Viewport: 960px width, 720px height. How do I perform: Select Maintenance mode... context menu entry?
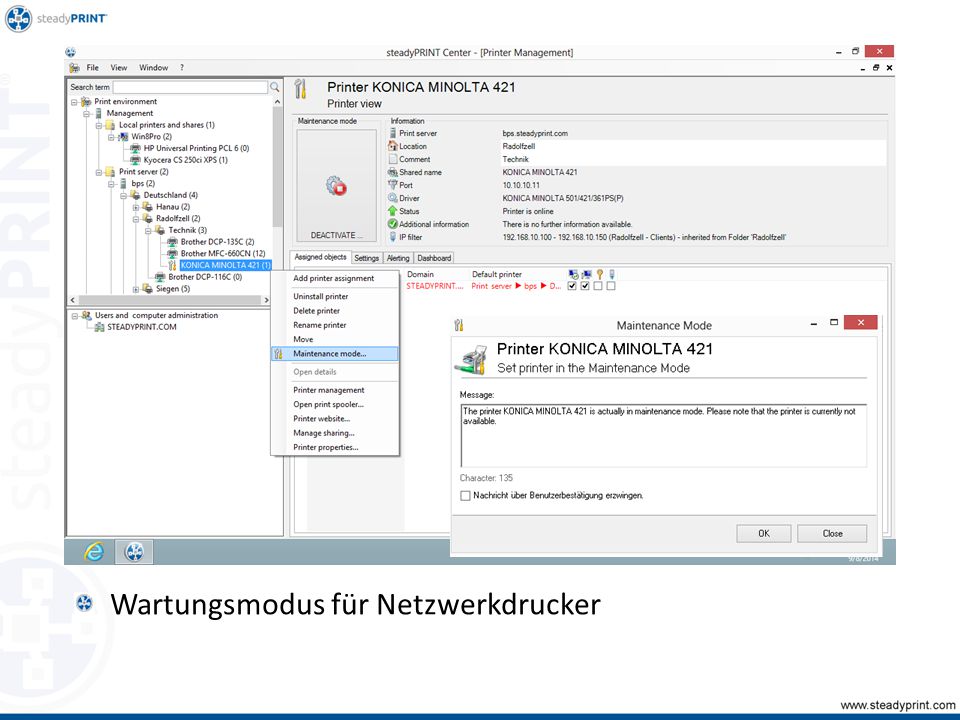tap(335, 353)
